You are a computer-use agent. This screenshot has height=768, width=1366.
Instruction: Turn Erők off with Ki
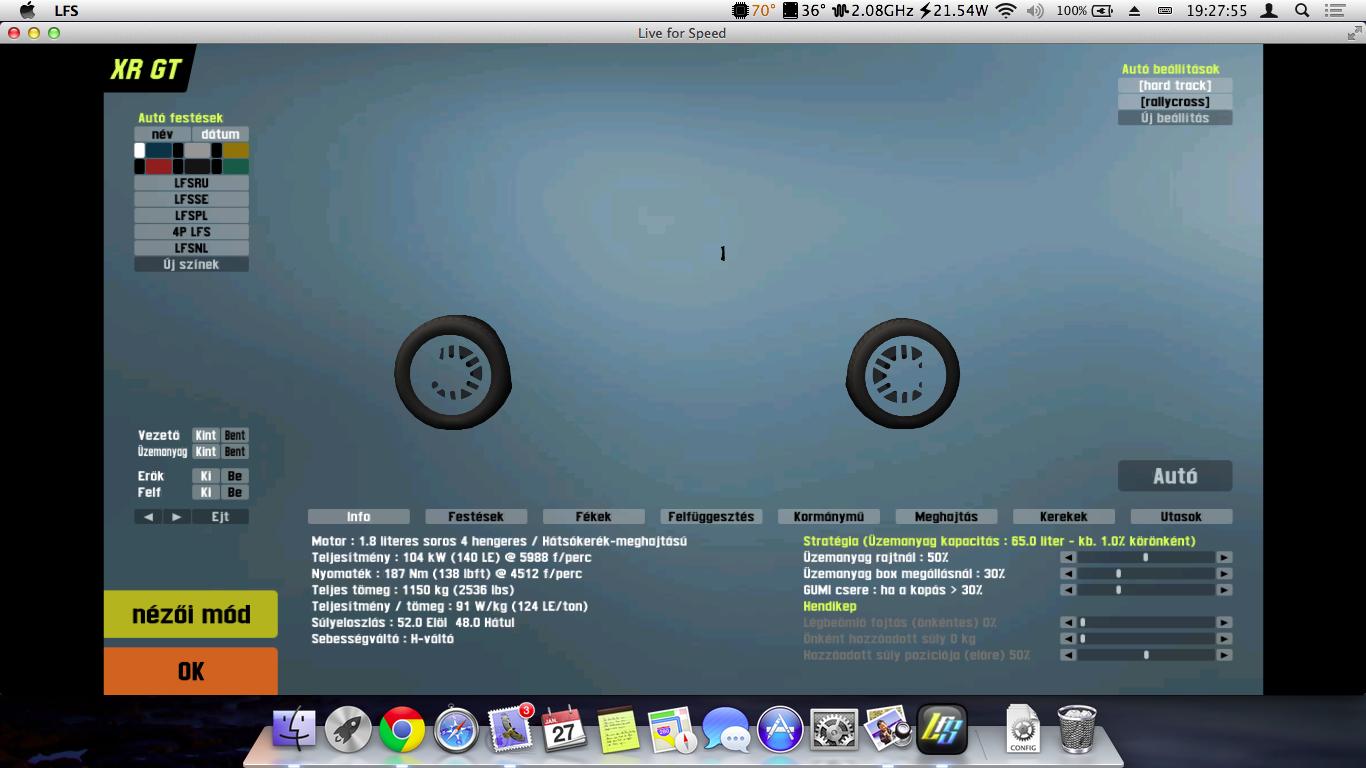pyautogui.click(x=206, y=477)
